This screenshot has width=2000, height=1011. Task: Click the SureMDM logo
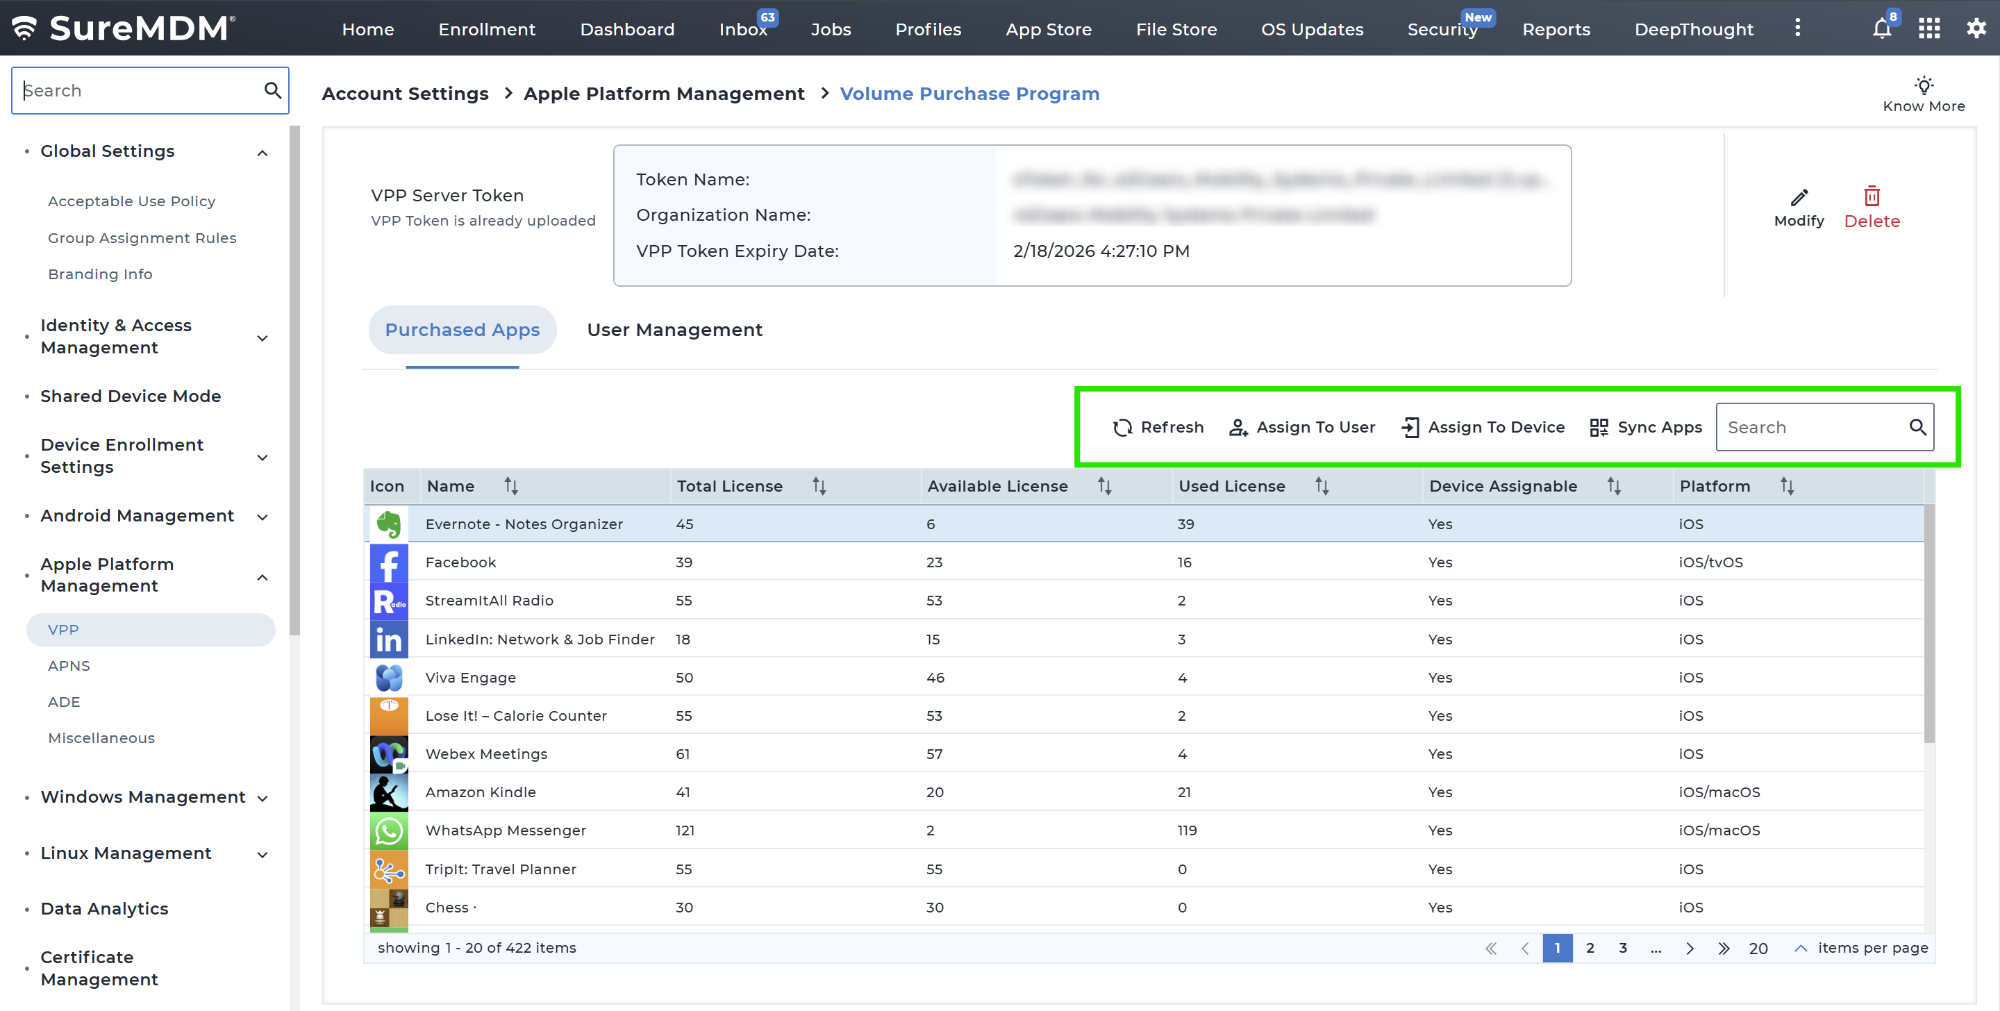point(124,28)
